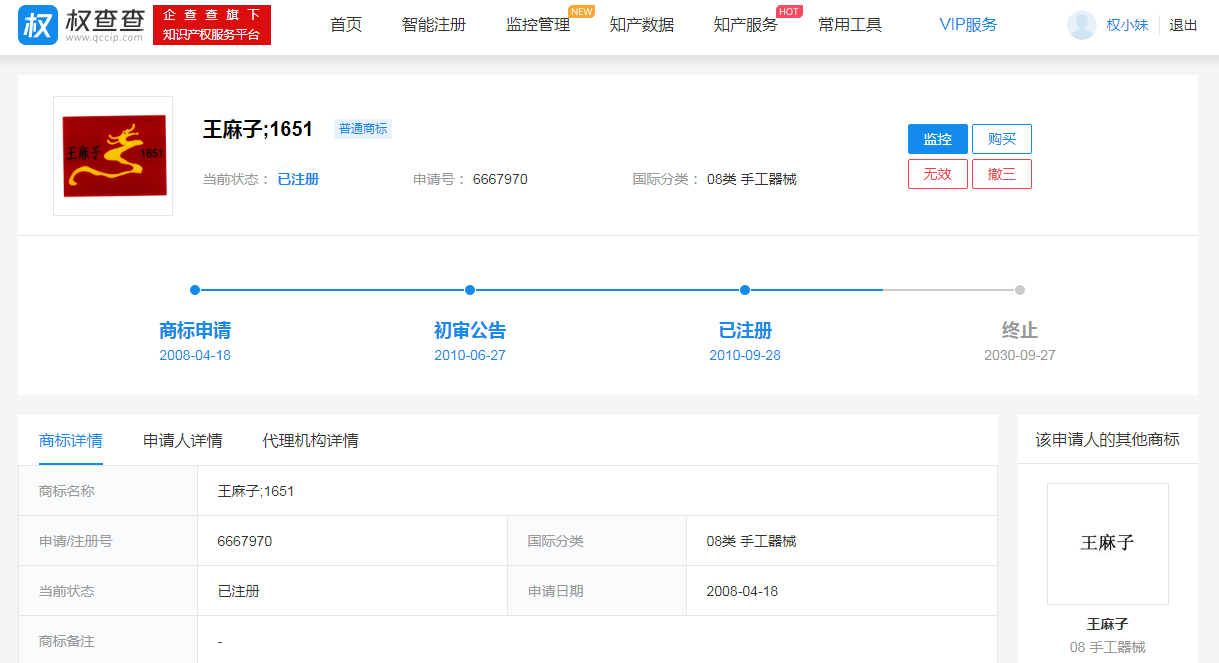1219x663 pixels.
Task: Click the 监控 button
Action: click(938, 139)
